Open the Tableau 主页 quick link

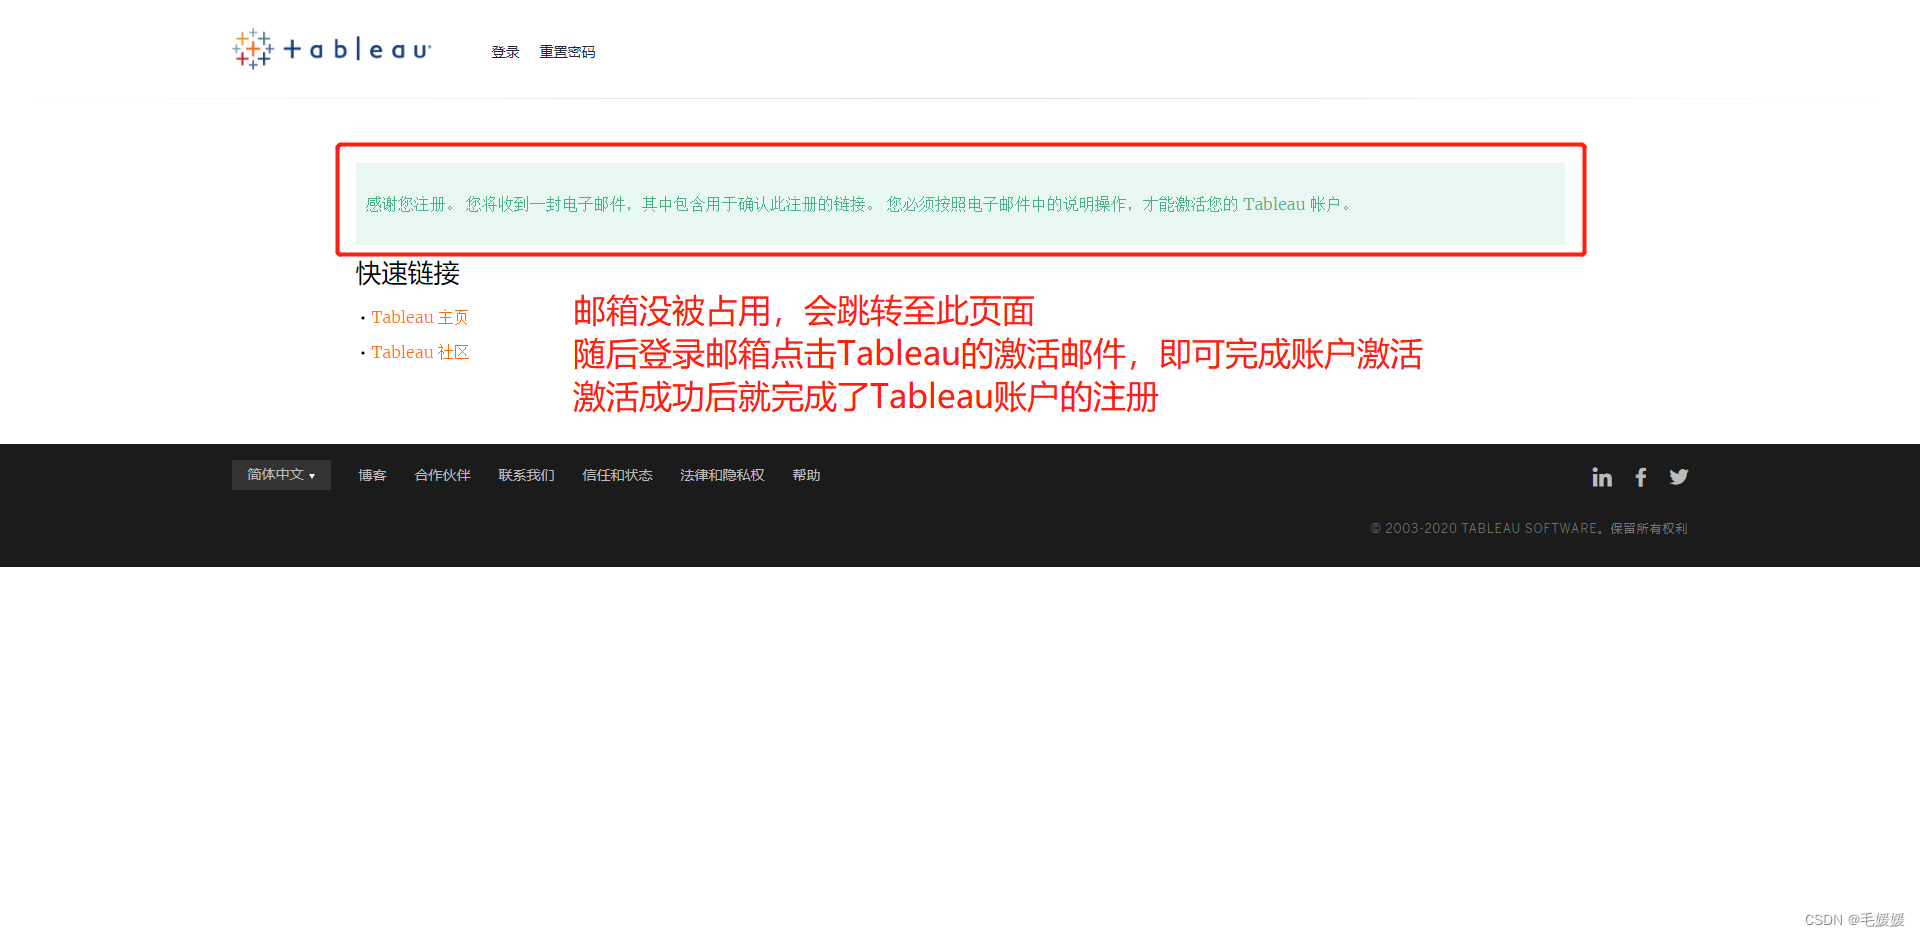[x=420, y=317]
